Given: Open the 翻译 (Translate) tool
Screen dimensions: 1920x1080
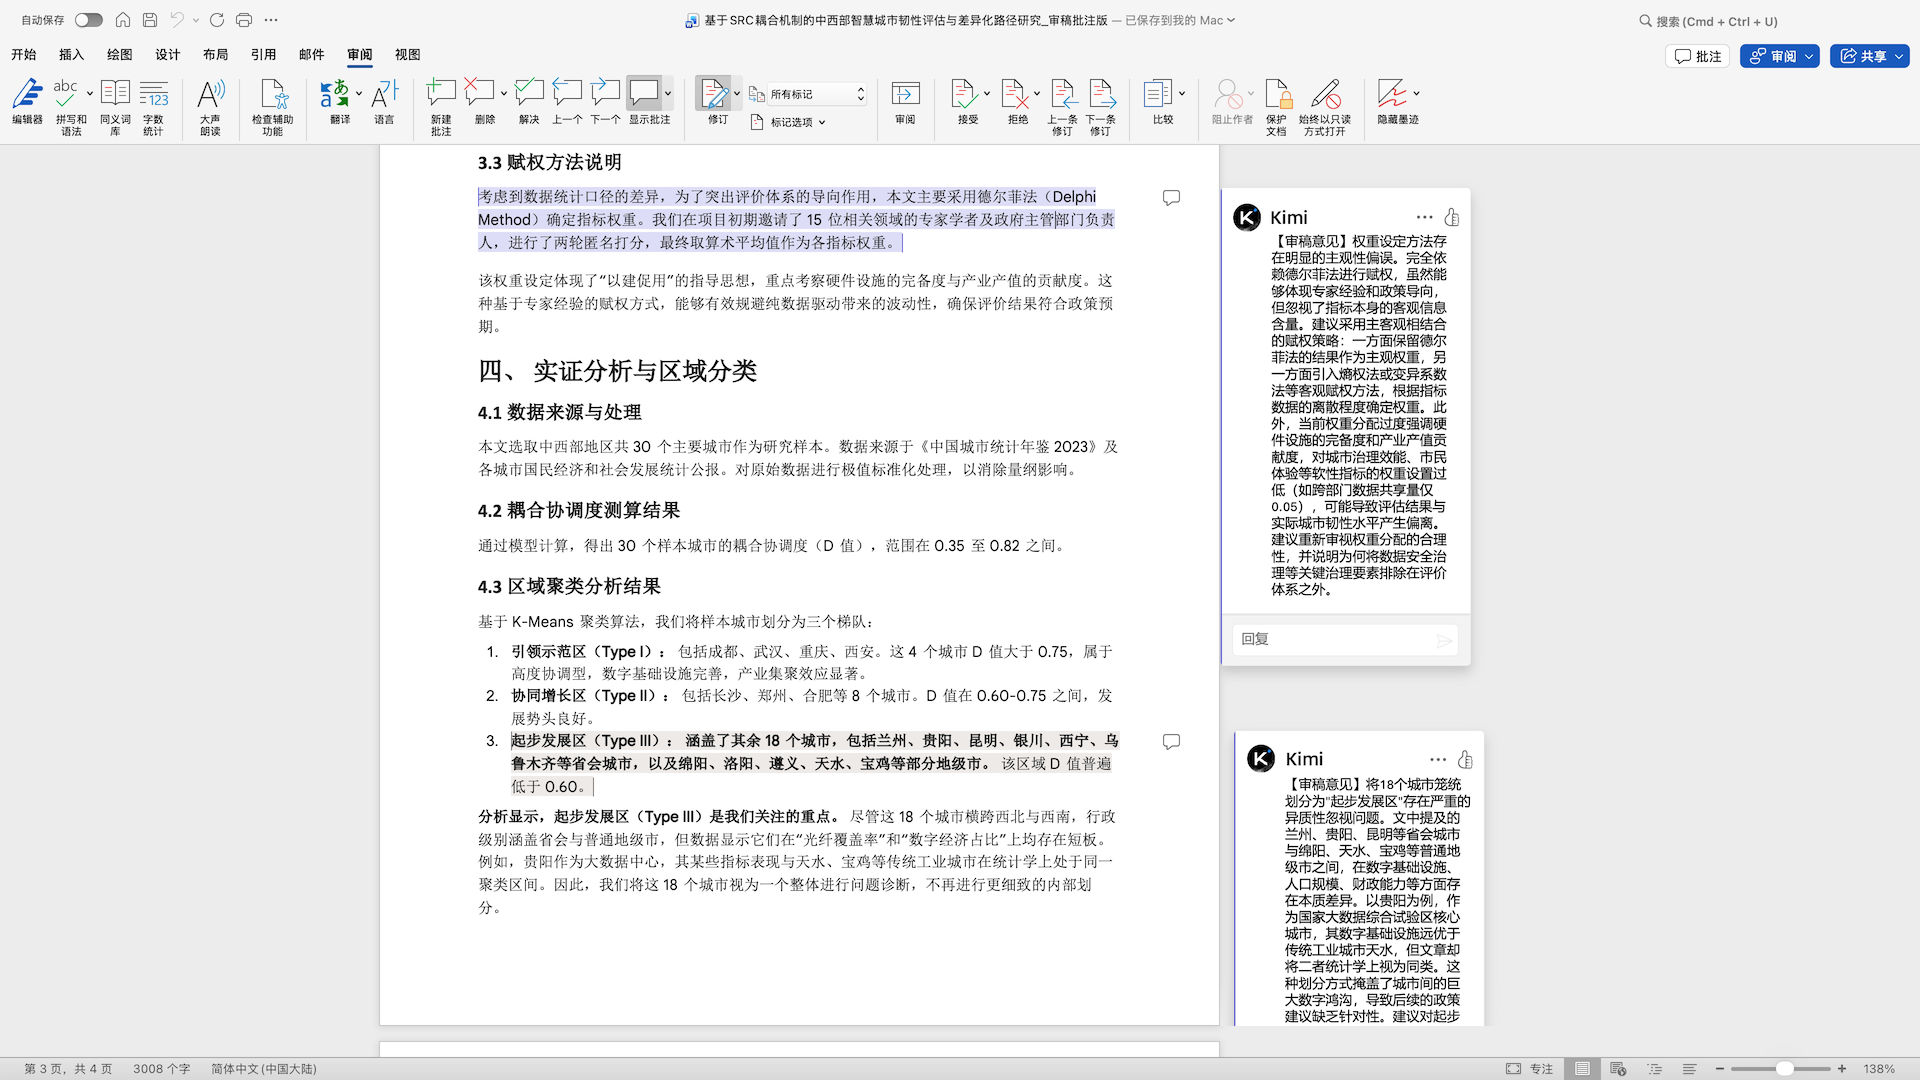Looking at the screenshot, I should click(337, 100).
